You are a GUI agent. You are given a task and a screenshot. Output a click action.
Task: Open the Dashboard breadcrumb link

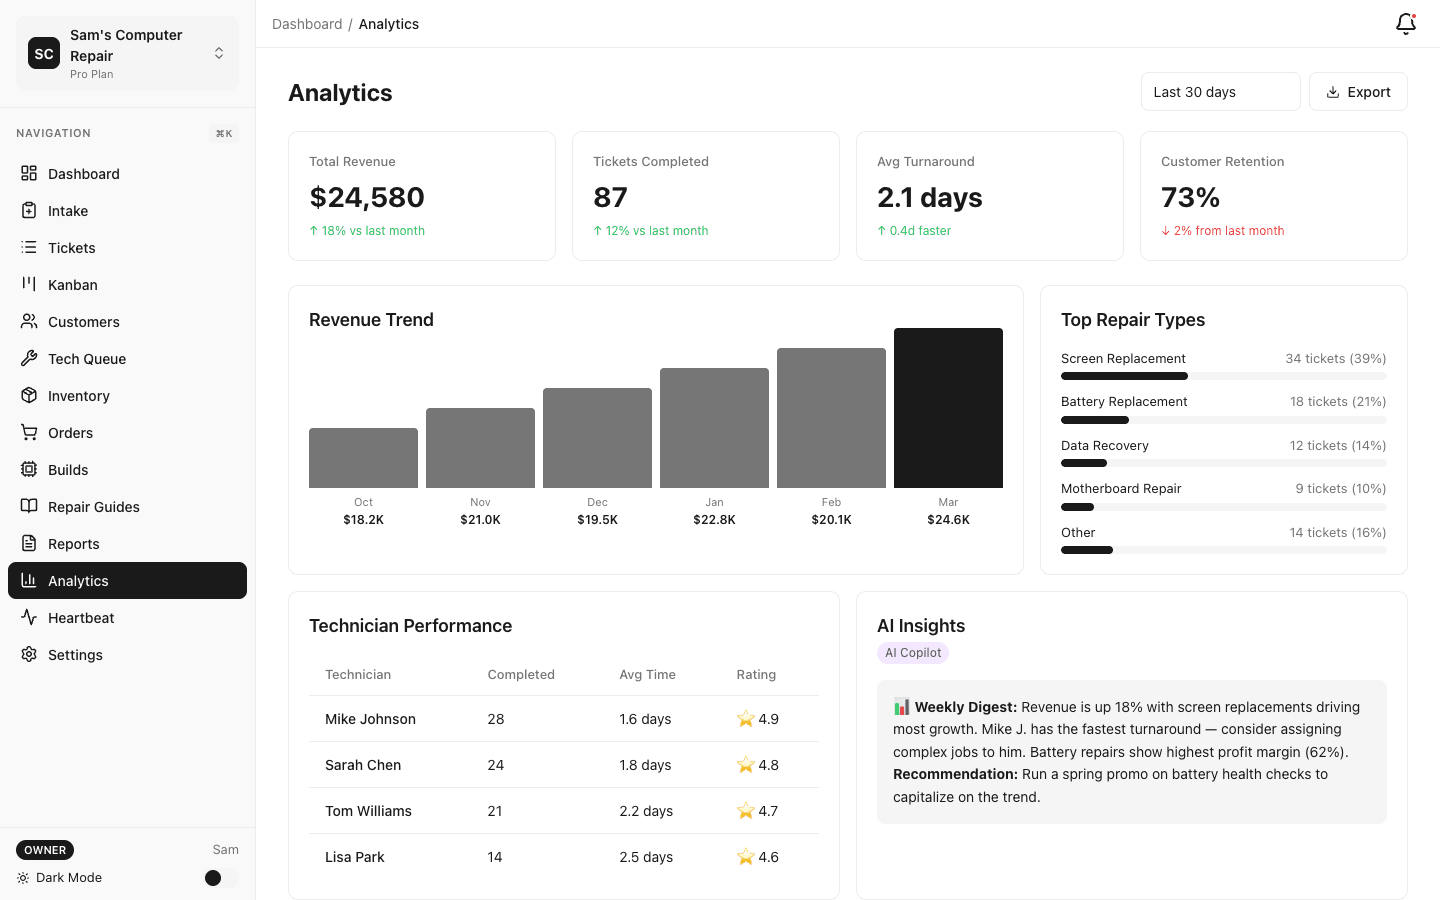(307, 23)
